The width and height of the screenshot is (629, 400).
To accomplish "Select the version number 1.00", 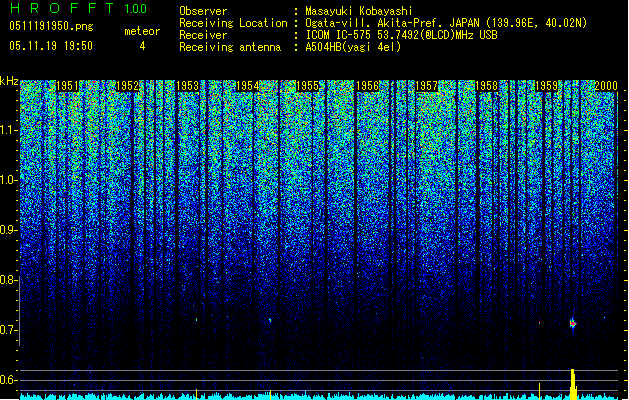I will 135,8.
